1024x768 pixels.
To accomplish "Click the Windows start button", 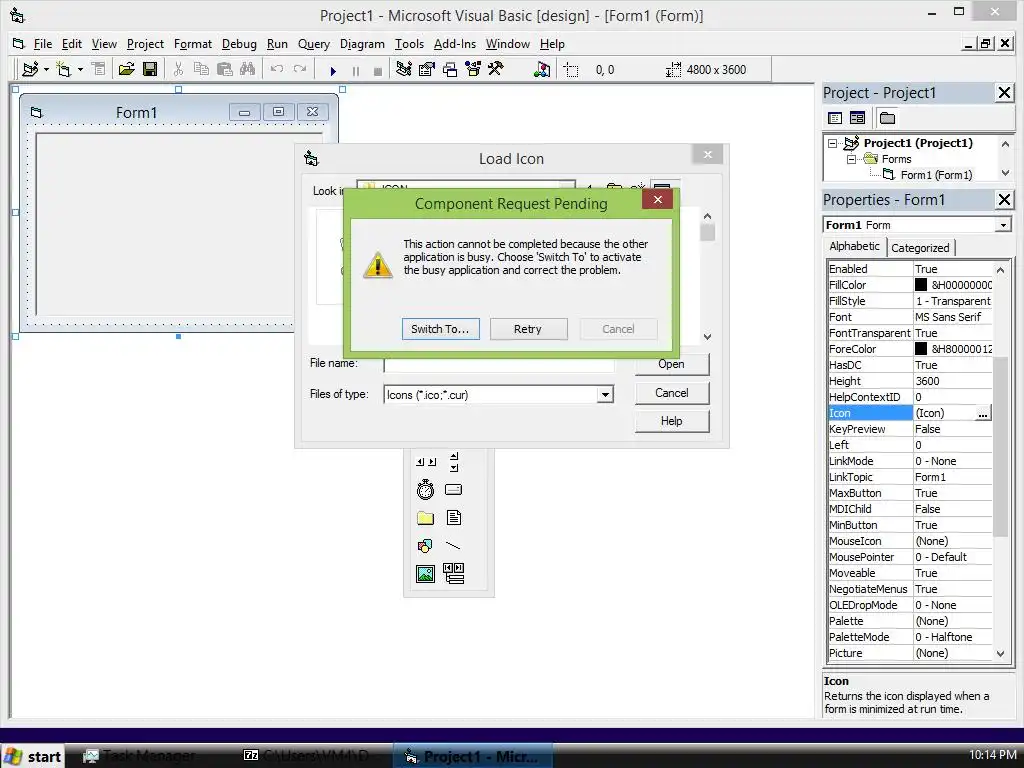I will coord(33,756).
